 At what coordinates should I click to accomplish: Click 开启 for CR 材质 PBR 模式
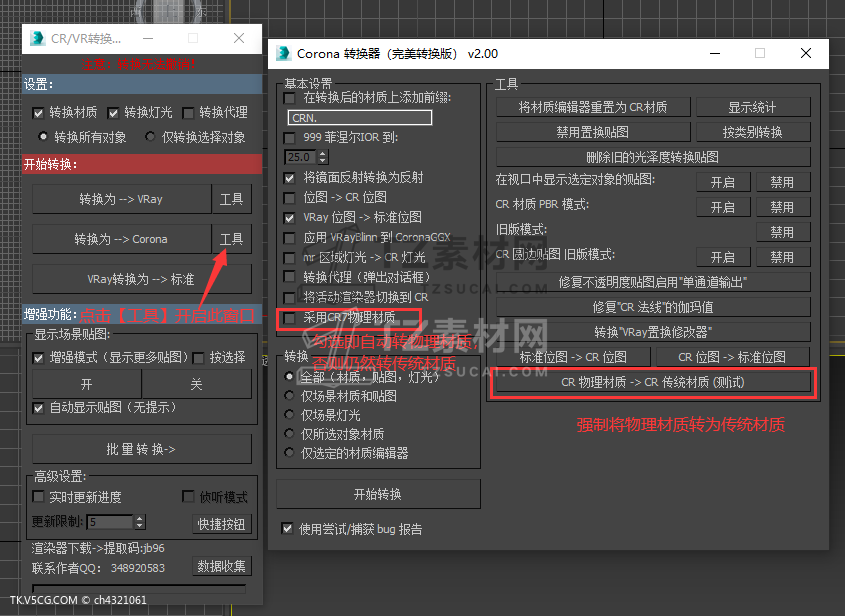tap(723, 207)
